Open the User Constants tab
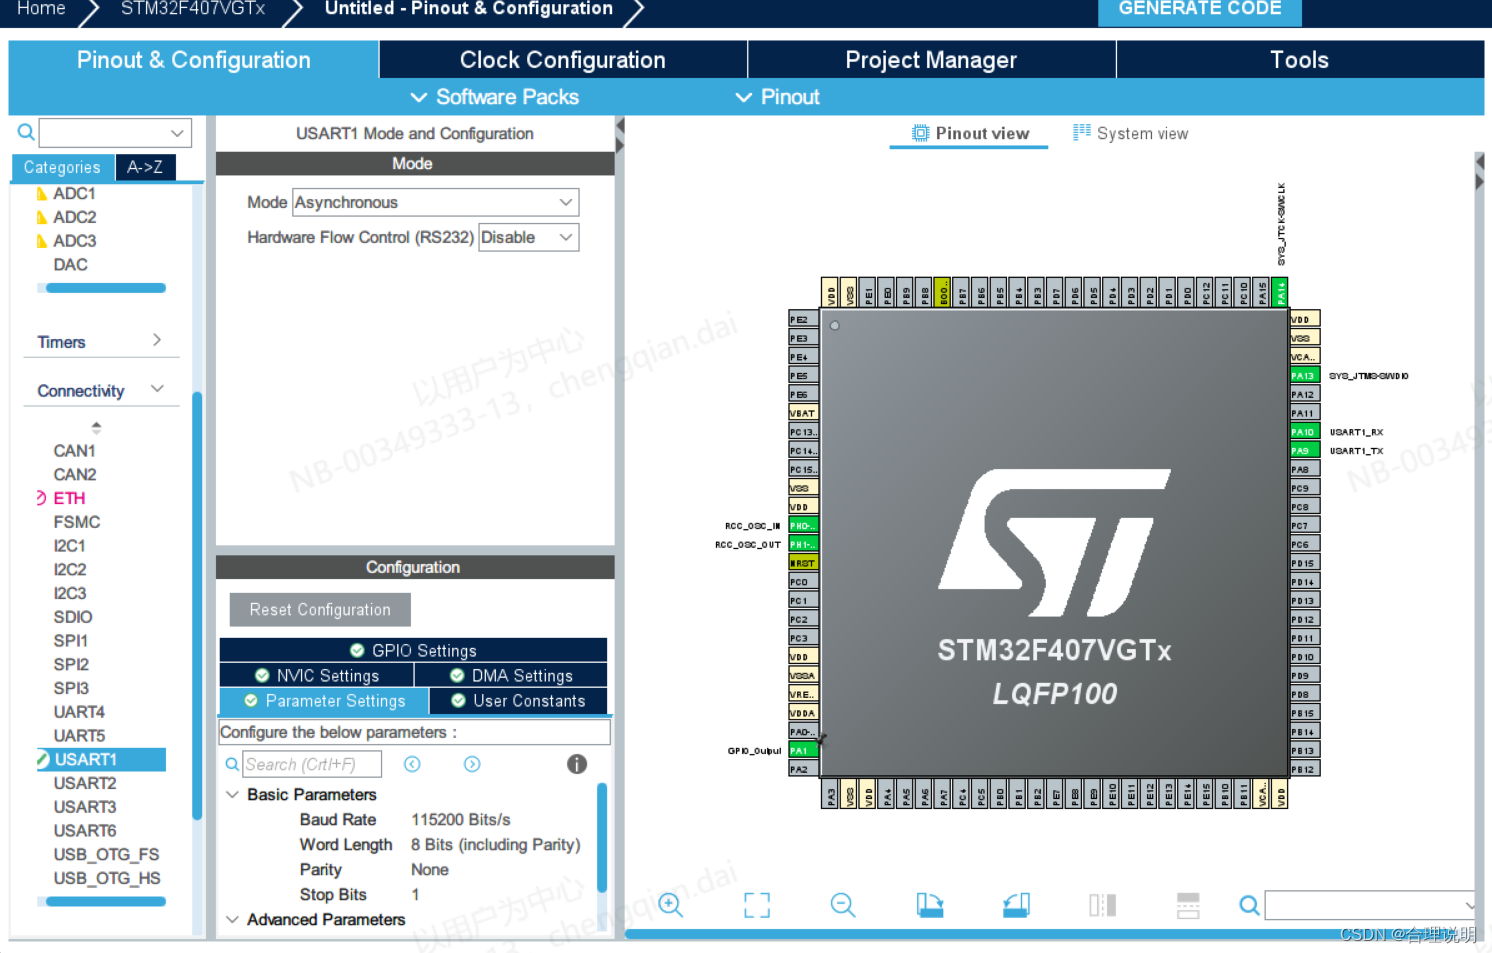This screenshot has width=1492, height=953. tap(517, 701)
